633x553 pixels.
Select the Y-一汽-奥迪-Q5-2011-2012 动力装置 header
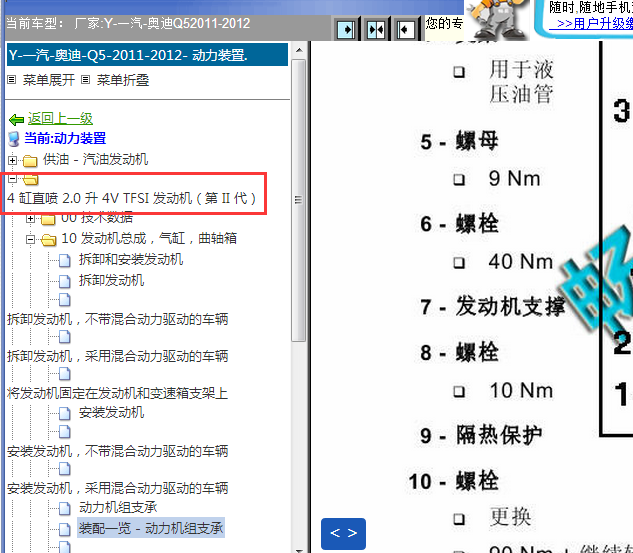147,55
